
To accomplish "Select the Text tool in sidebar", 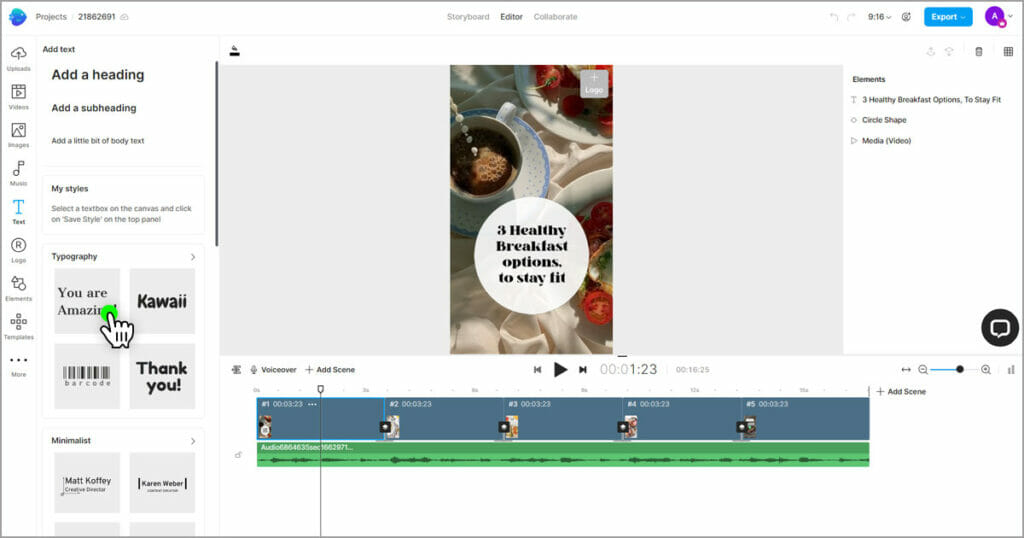I will click(x=18, y=212).
